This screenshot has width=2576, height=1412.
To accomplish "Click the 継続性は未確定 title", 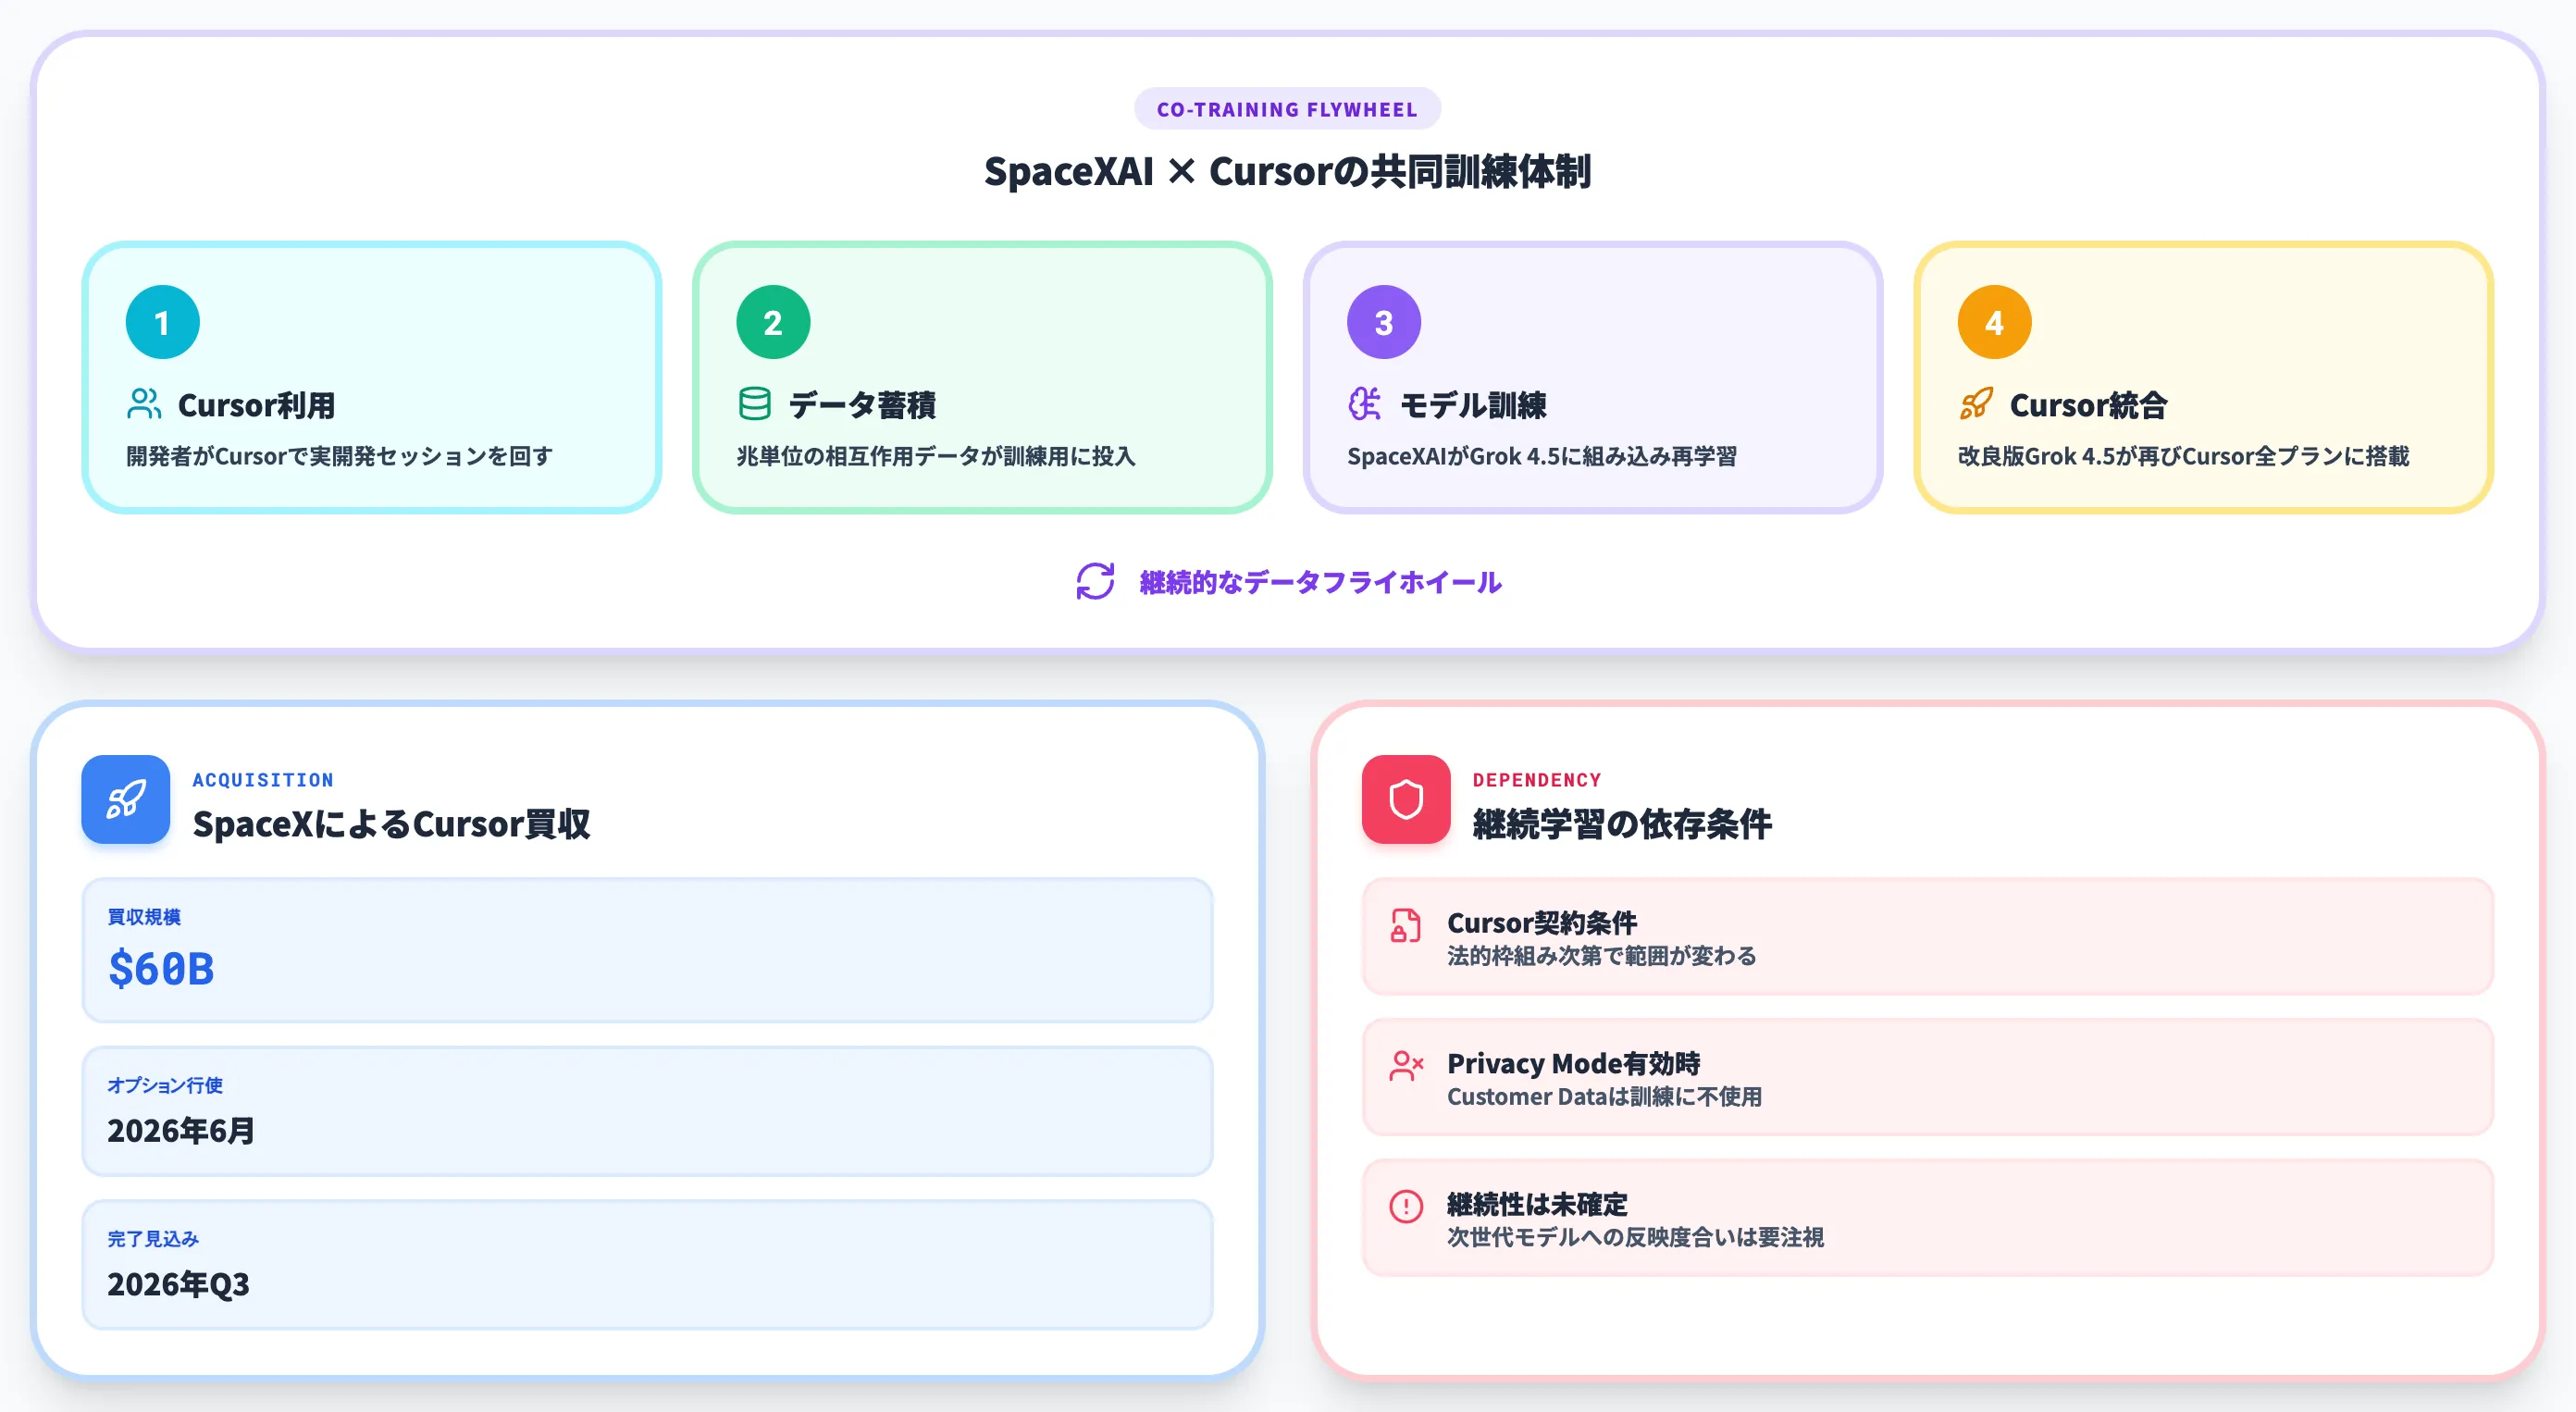I will [1537, 1204].
